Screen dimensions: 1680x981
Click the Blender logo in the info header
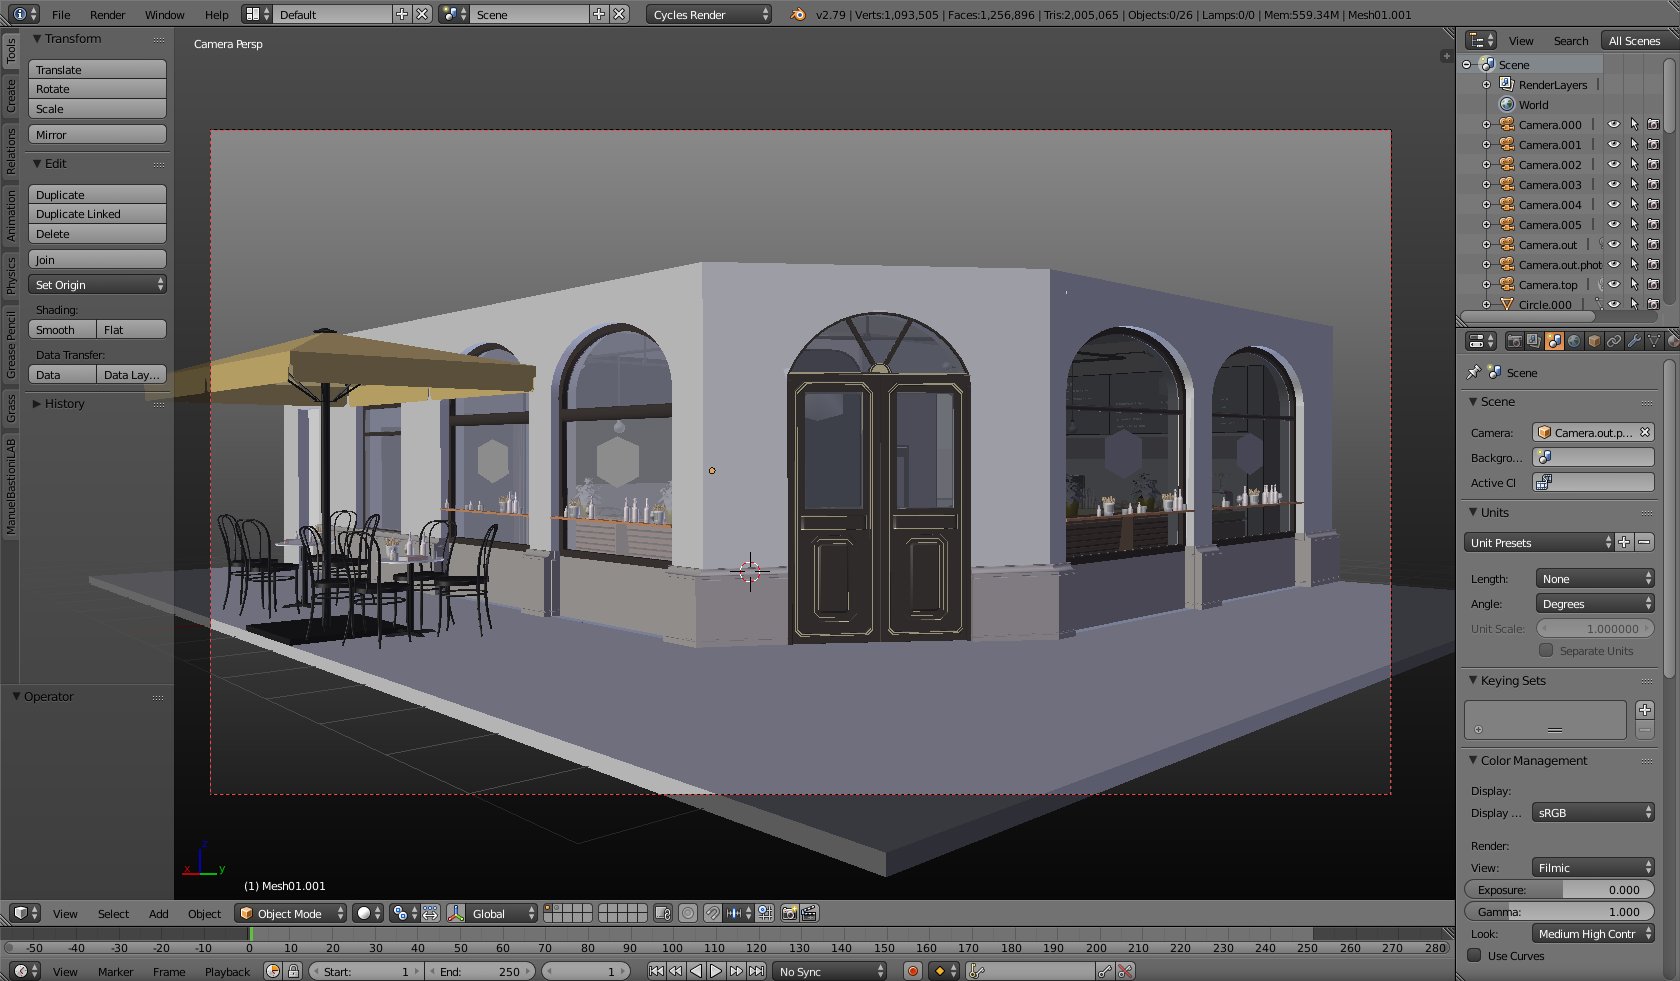[x=798, y=14]
